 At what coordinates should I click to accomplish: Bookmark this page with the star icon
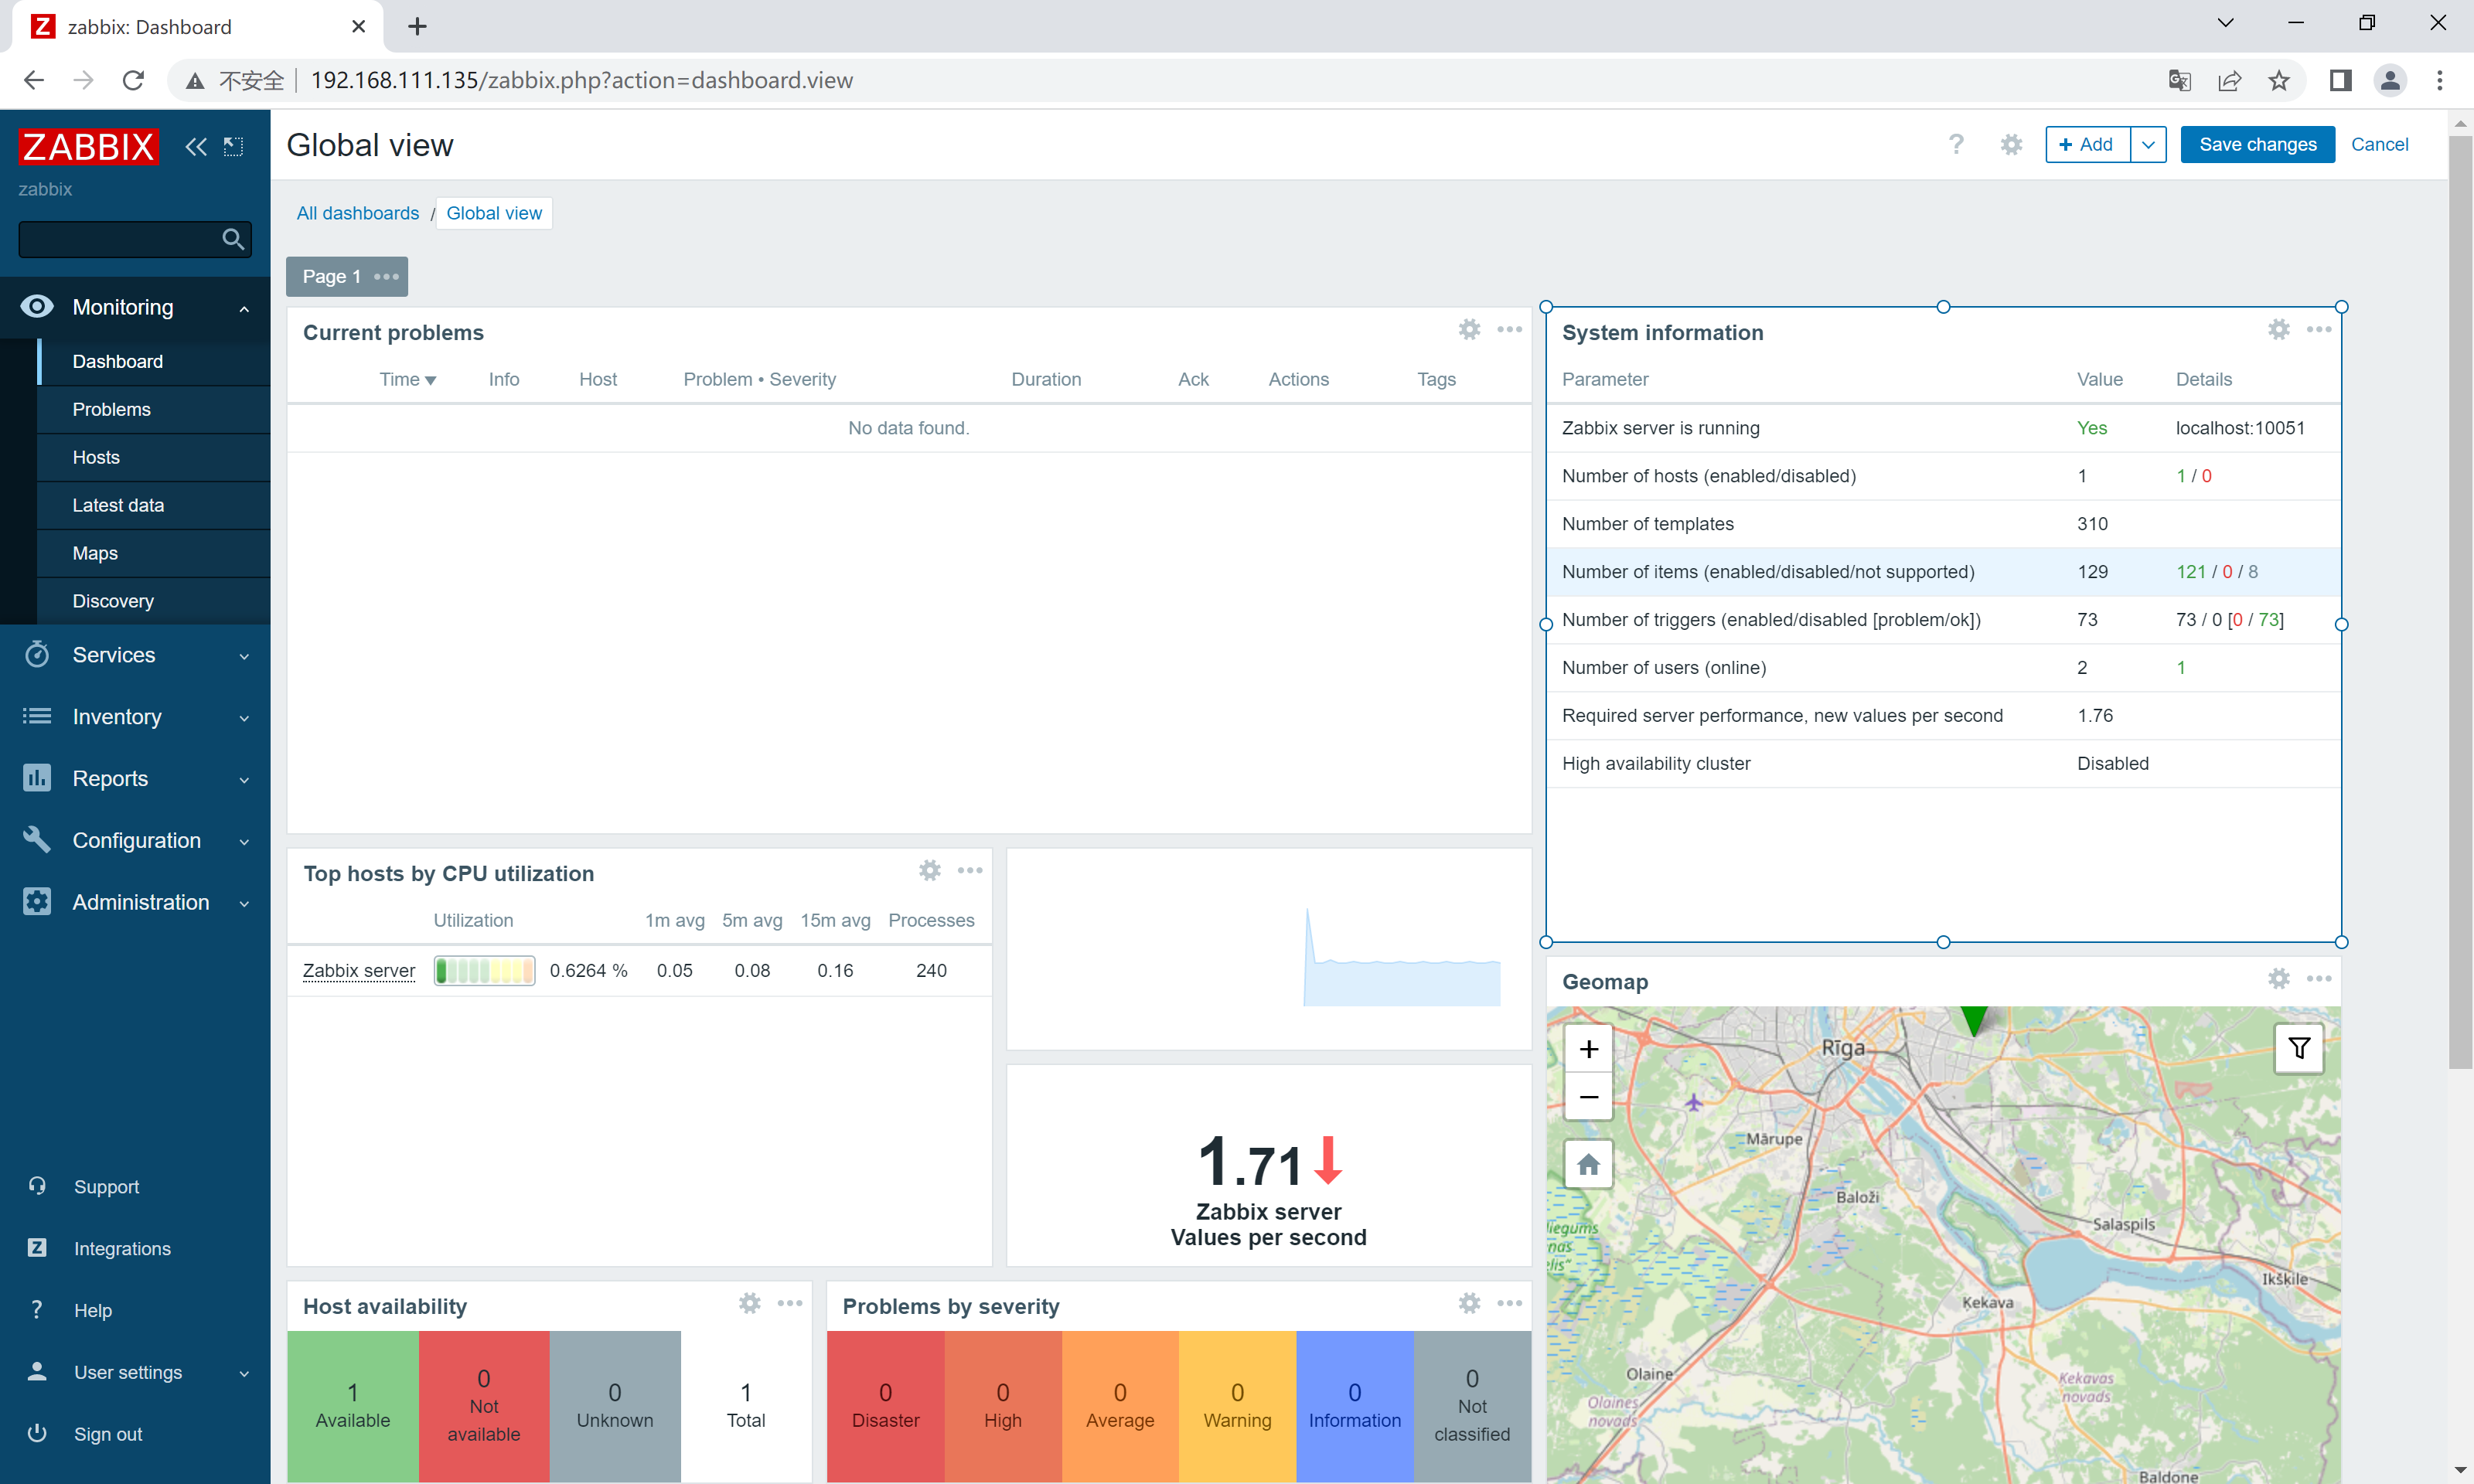(2279, 80)
